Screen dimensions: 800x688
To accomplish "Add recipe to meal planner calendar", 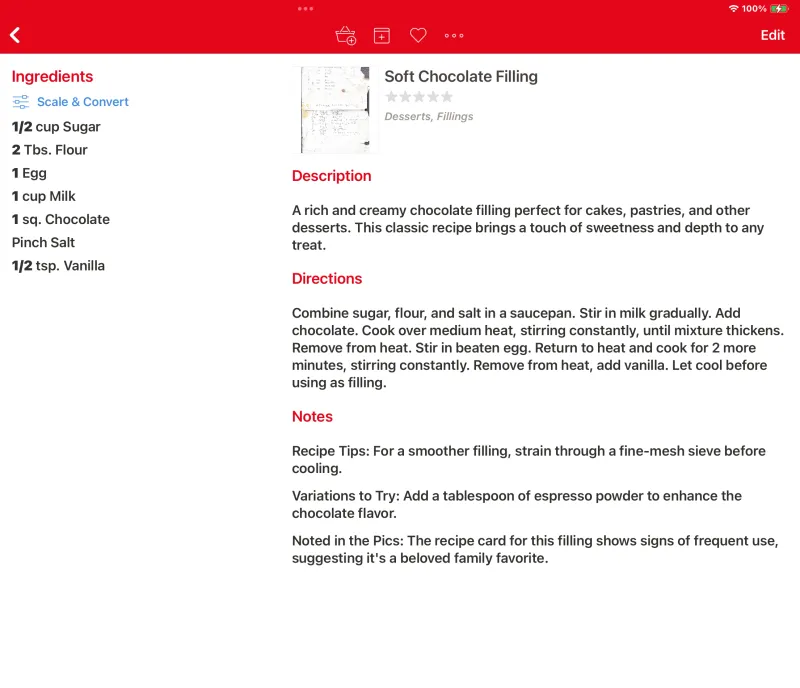I will coord(381,35).
